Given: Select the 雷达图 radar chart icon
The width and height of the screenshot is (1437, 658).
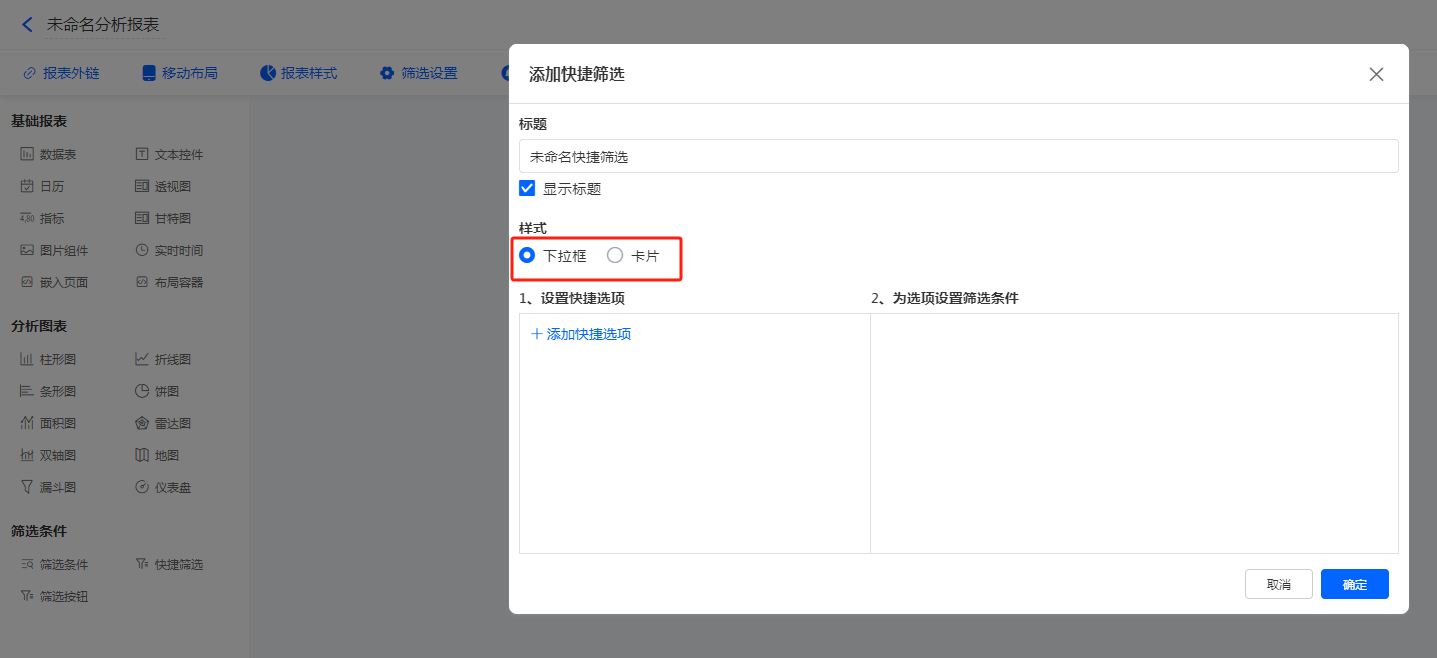Looking at the screenshot, I should coord(142,424).
